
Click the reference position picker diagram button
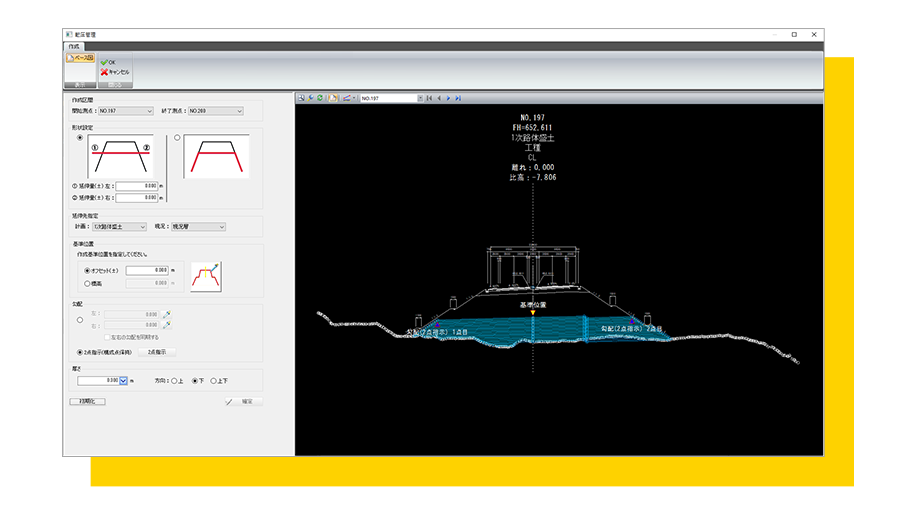(206, 277)
